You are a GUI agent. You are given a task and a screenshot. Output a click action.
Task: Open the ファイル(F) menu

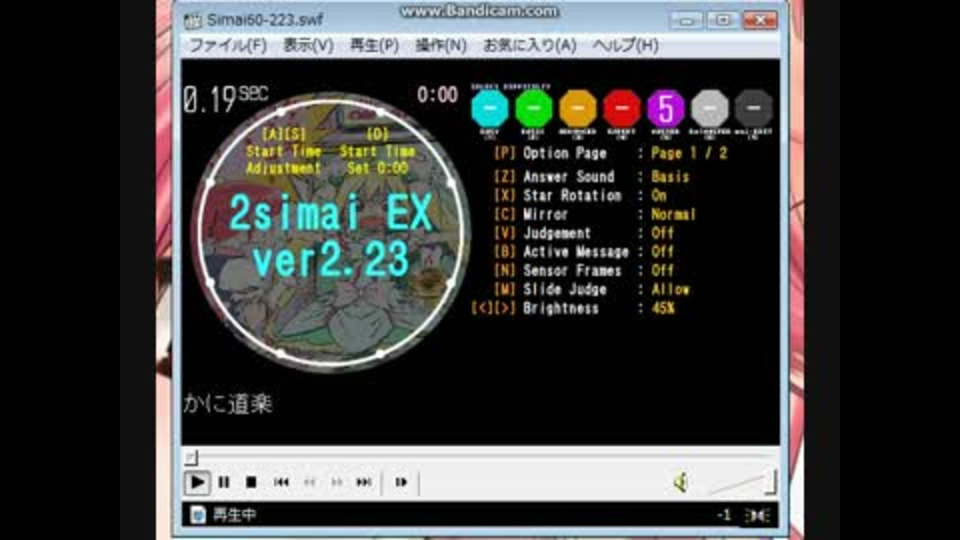(x=228, y=45)
